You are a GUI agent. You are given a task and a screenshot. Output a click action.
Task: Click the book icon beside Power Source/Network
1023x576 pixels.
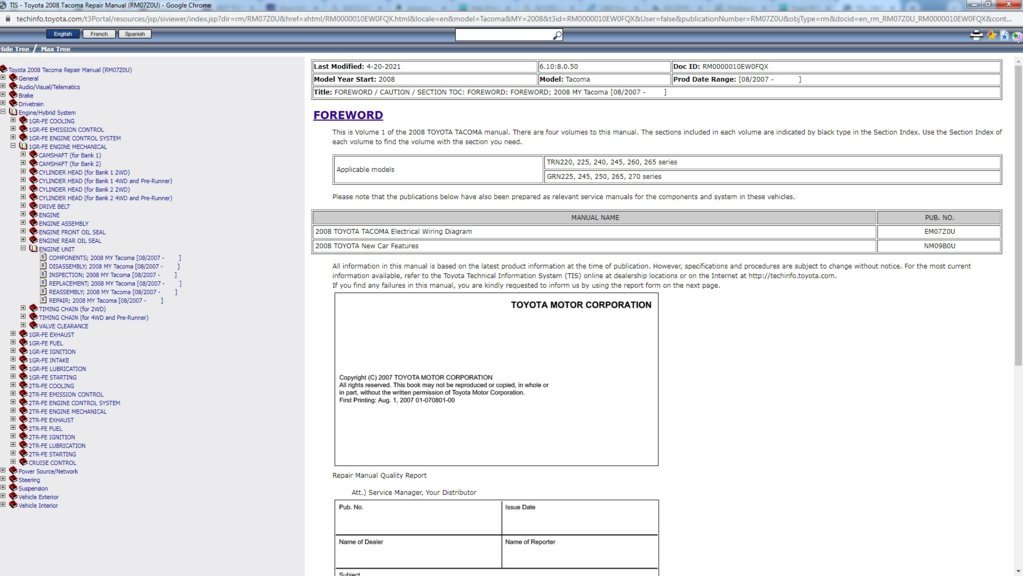coord(13,470)
